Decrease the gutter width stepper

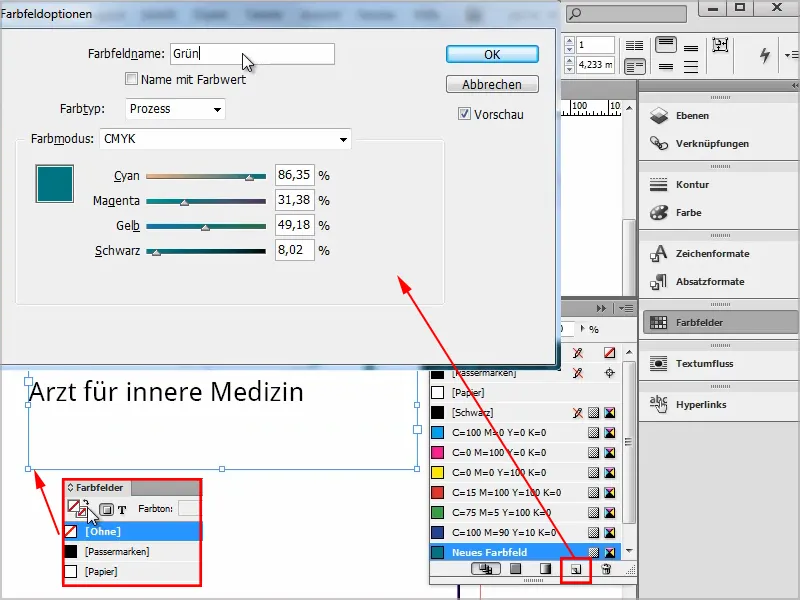pos(570,69)
